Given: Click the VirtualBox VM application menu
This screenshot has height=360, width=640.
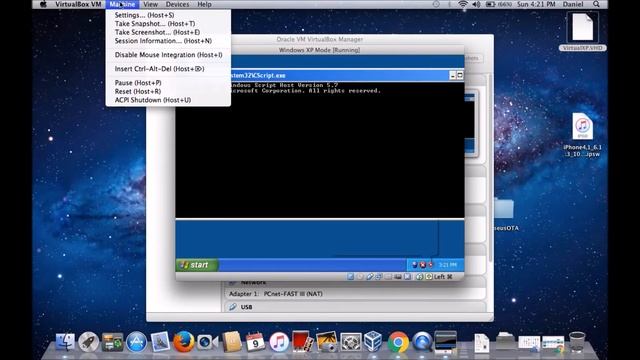Looking at the screenshot, I should tap(78, 4).
